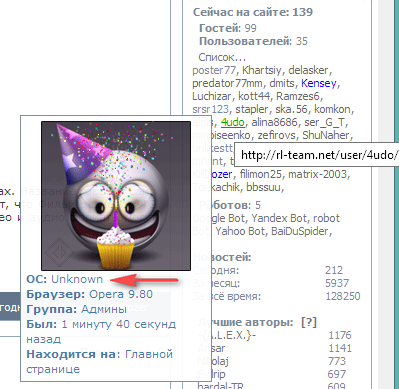Screen dimensions: 399x389
Task: Click BaiDuSpider bot entry
Action: click(x=300, y=231)
